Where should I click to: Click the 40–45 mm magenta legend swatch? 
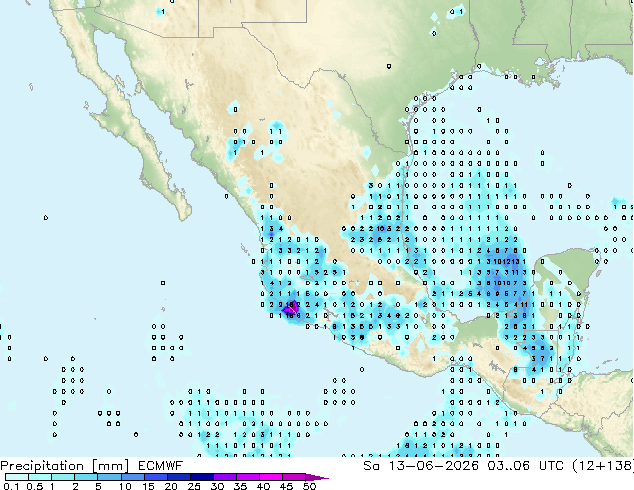[x=271, y=477]
